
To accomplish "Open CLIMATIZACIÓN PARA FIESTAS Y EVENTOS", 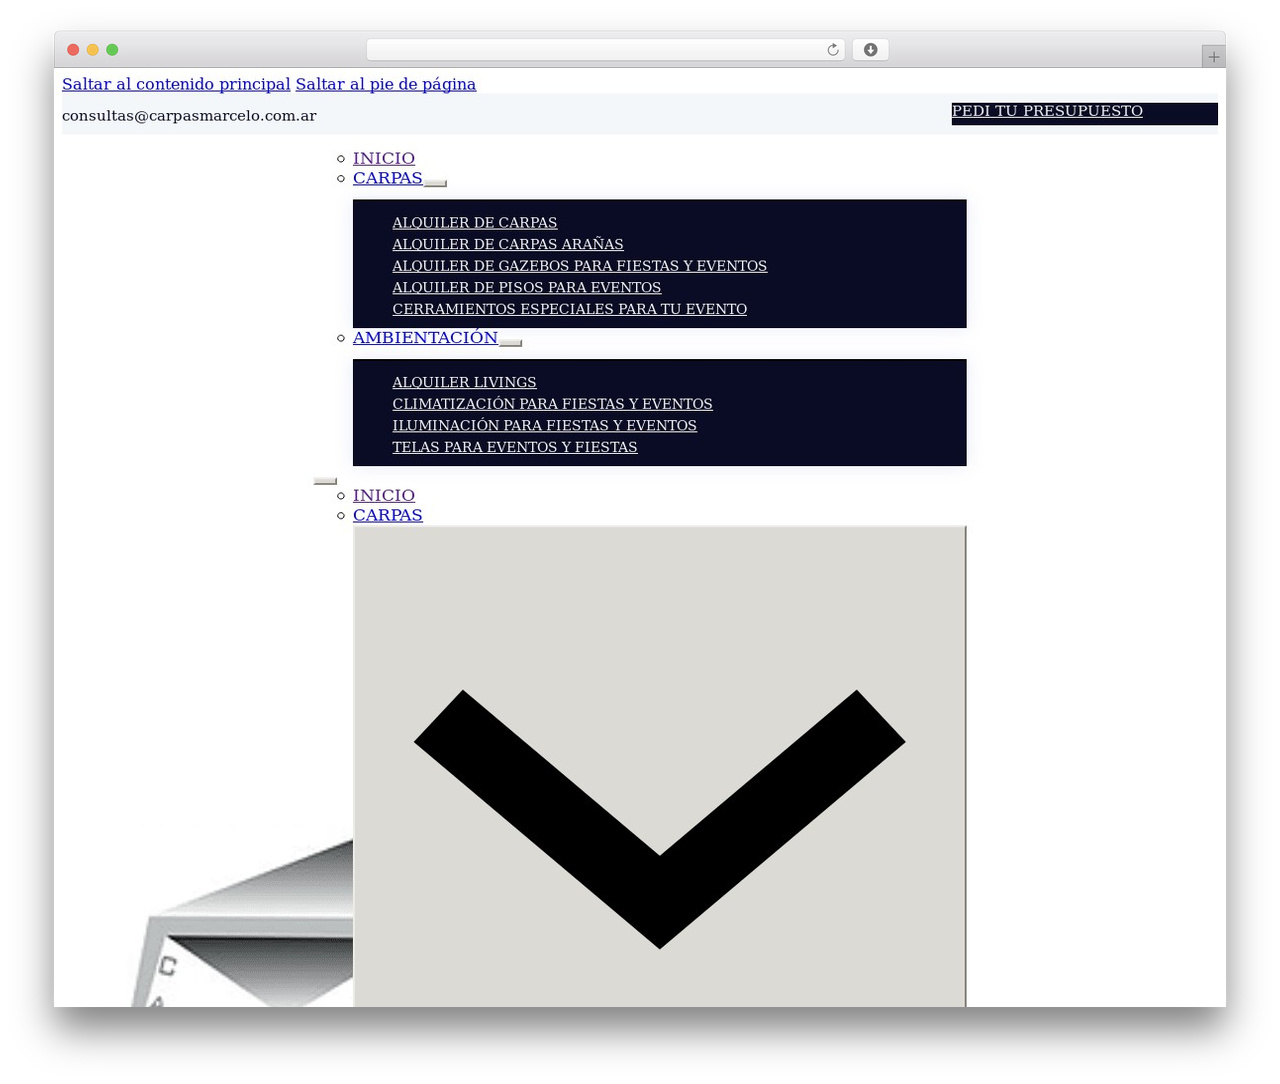I will pyautogui.click(x=553, y=404).
